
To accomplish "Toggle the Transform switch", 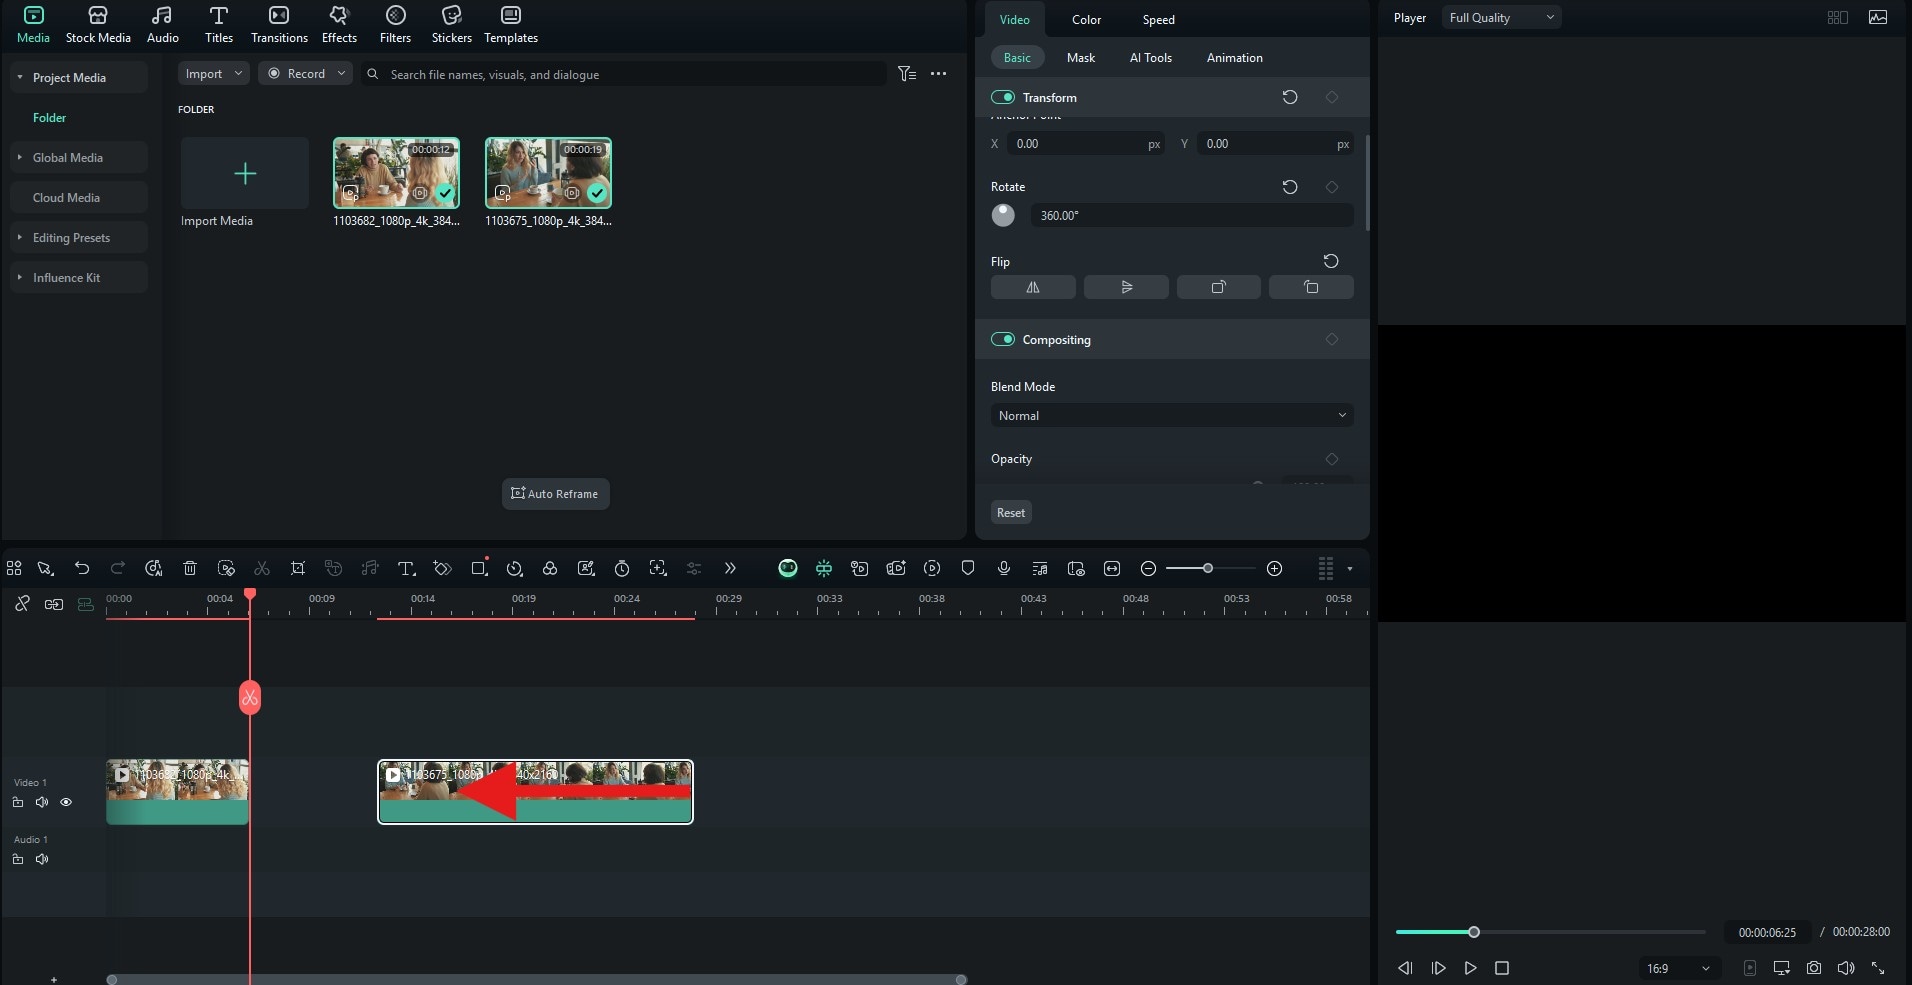I will (x=1003, y=97).
